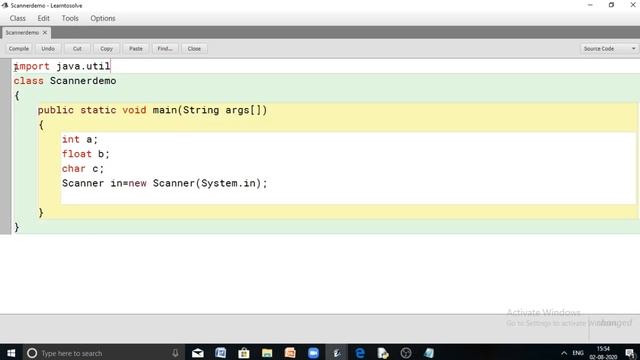Minimize the Scannerdemo window

coord(590,5)
